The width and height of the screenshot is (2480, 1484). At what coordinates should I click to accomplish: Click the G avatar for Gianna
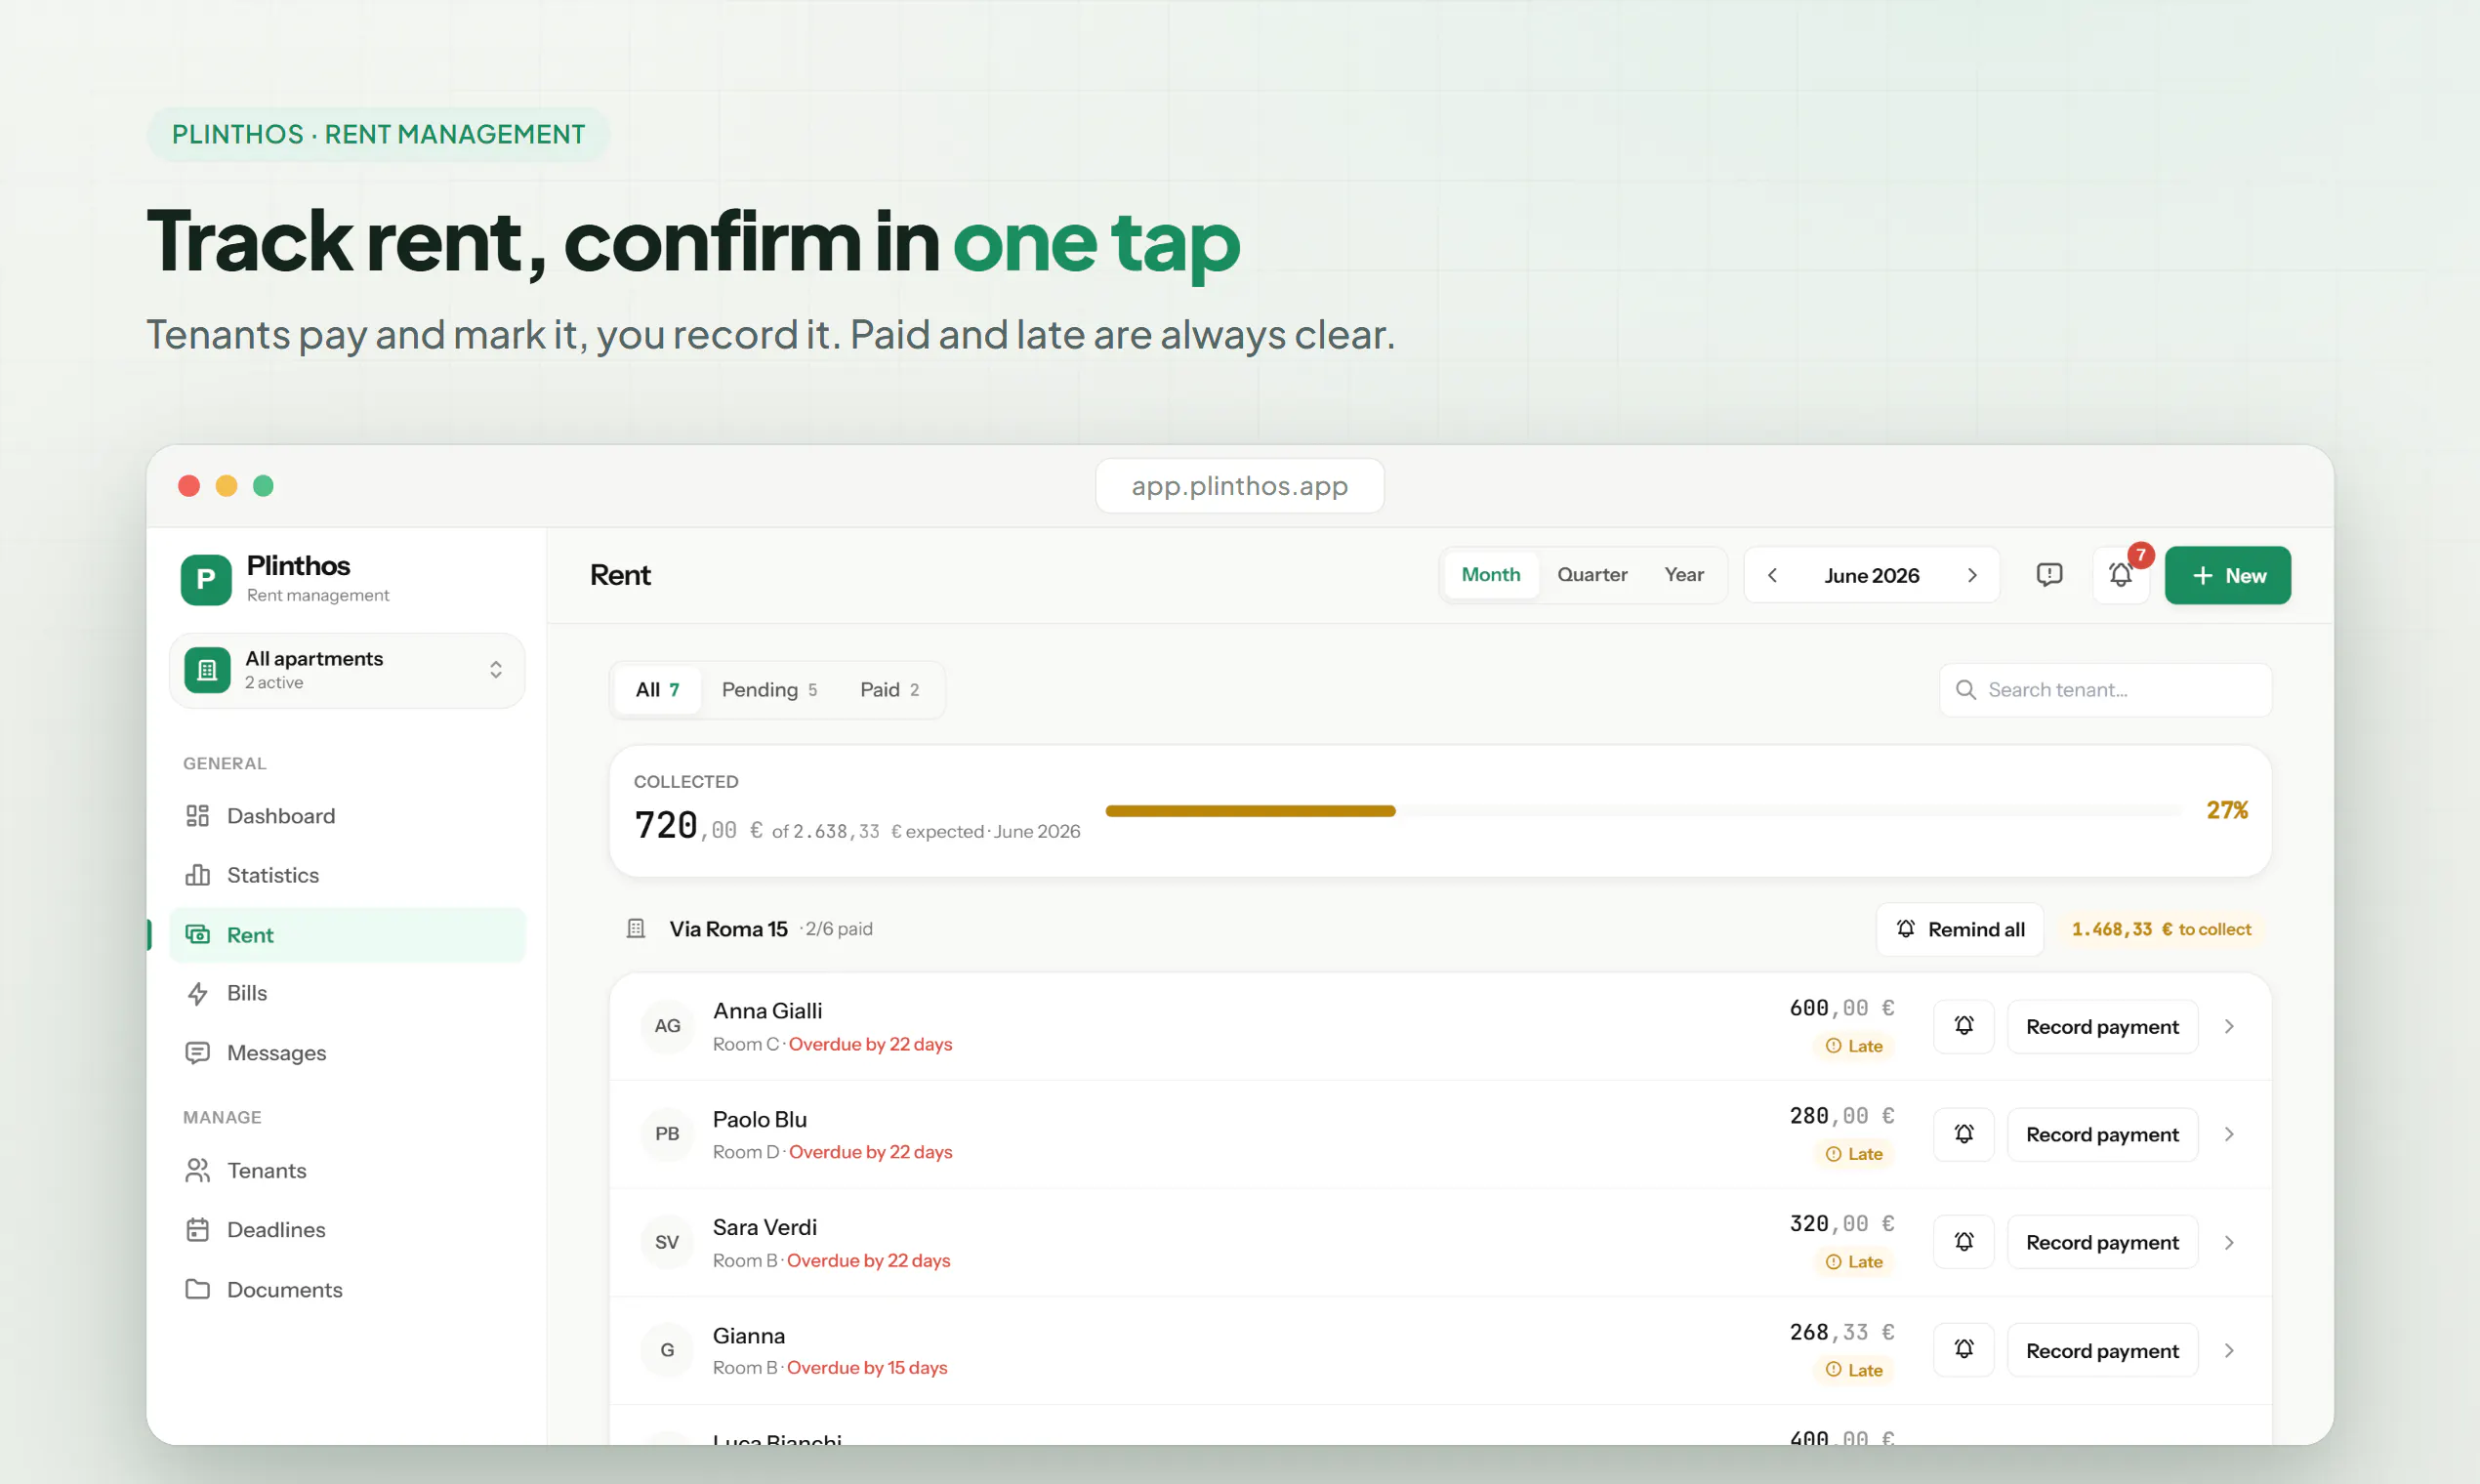point(667,1350)
